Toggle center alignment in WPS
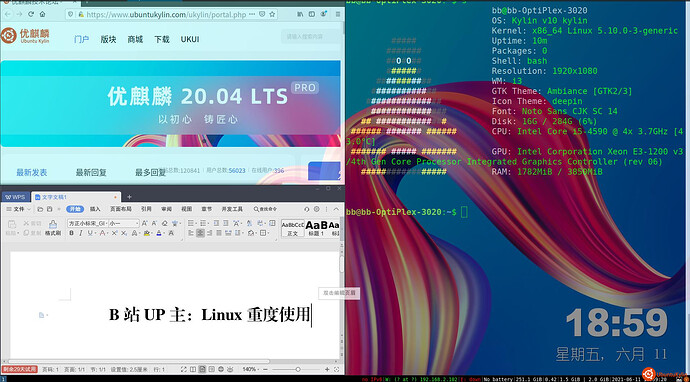 click(x=200, y=233)
